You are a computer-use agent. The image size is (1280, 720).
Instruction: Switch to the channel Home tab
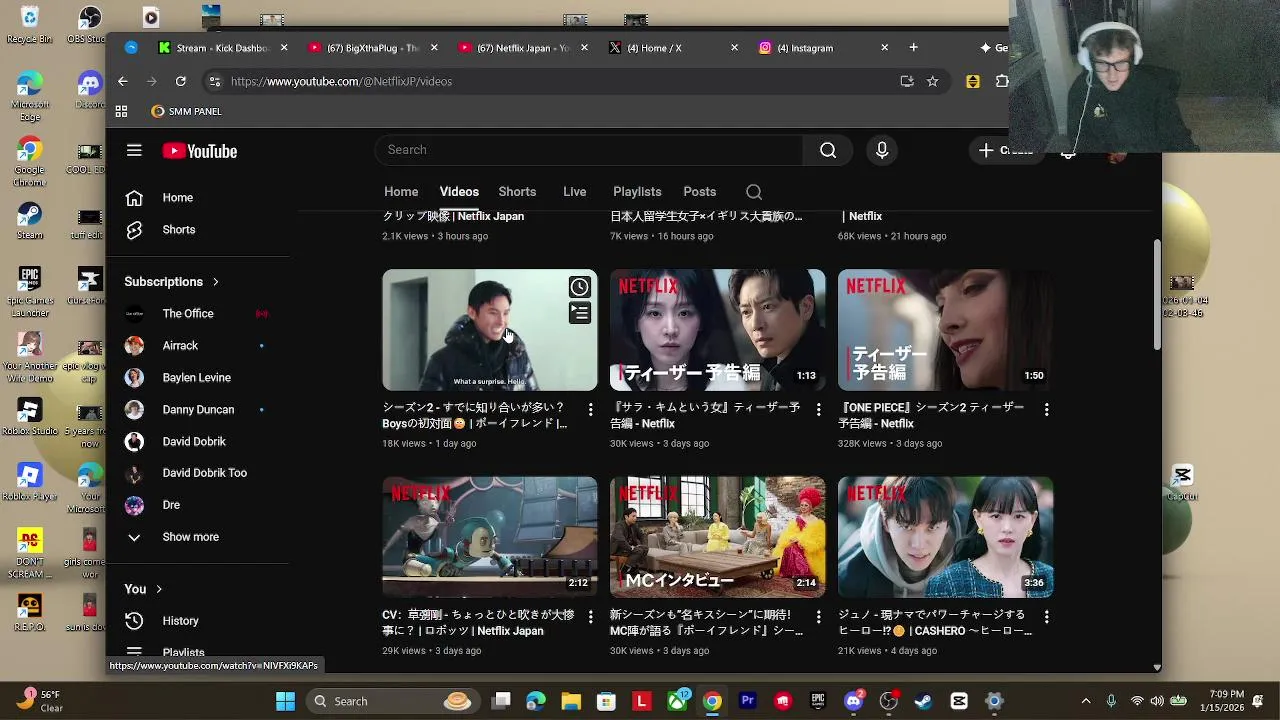pyautogui.click(x=401, y=192)
